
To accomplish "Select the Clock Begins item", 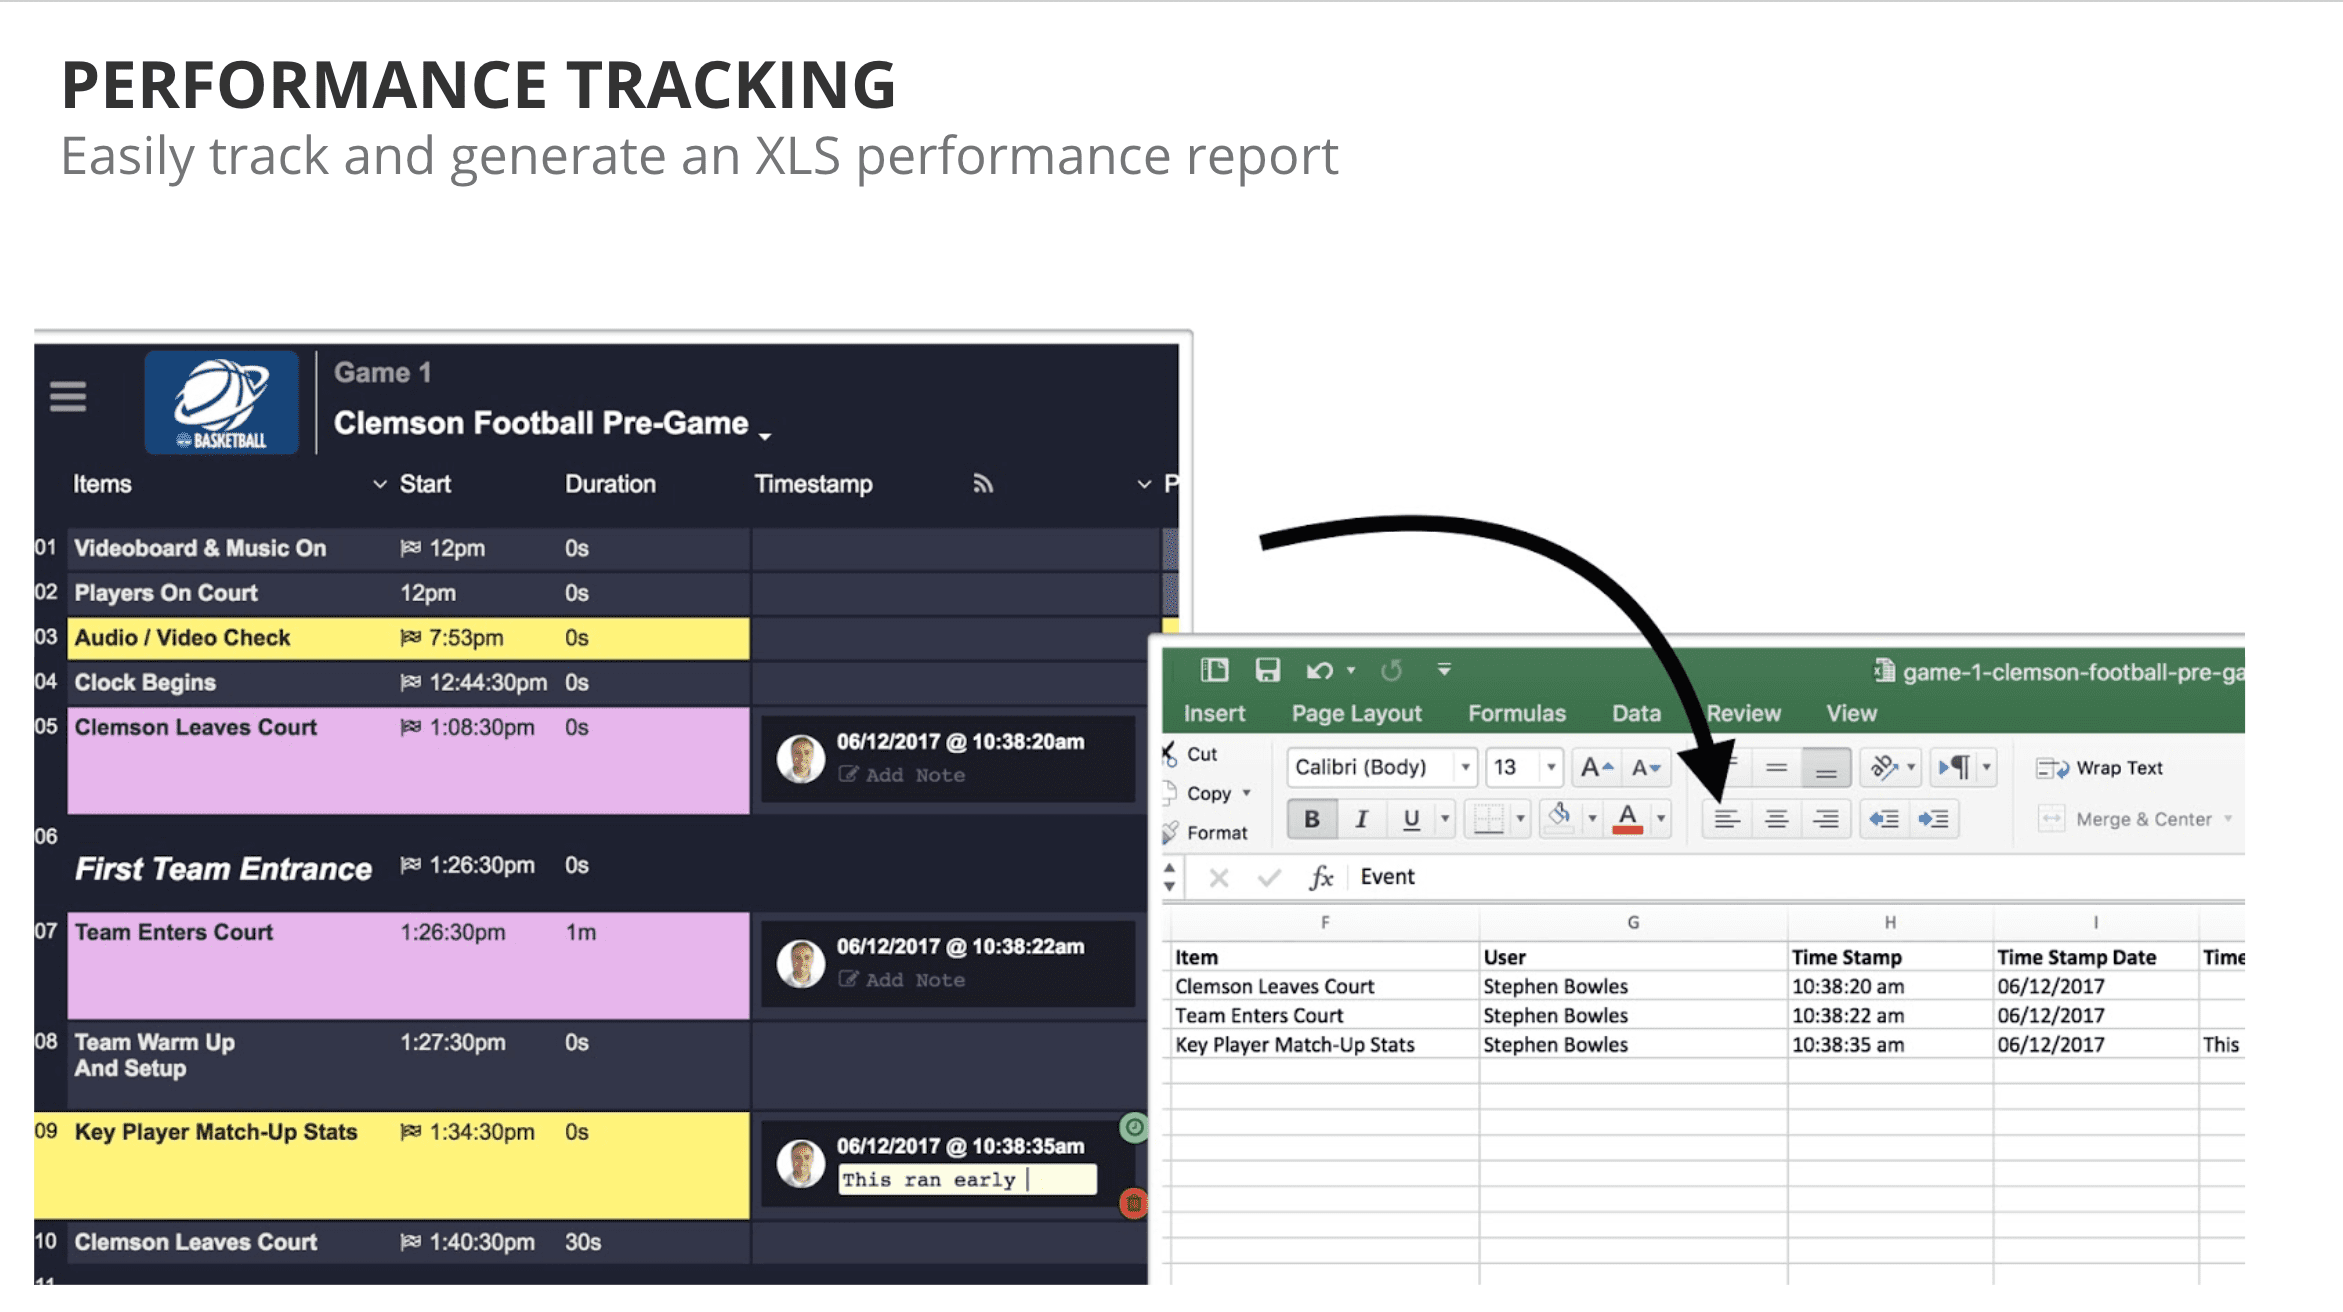I will point(408,682).
